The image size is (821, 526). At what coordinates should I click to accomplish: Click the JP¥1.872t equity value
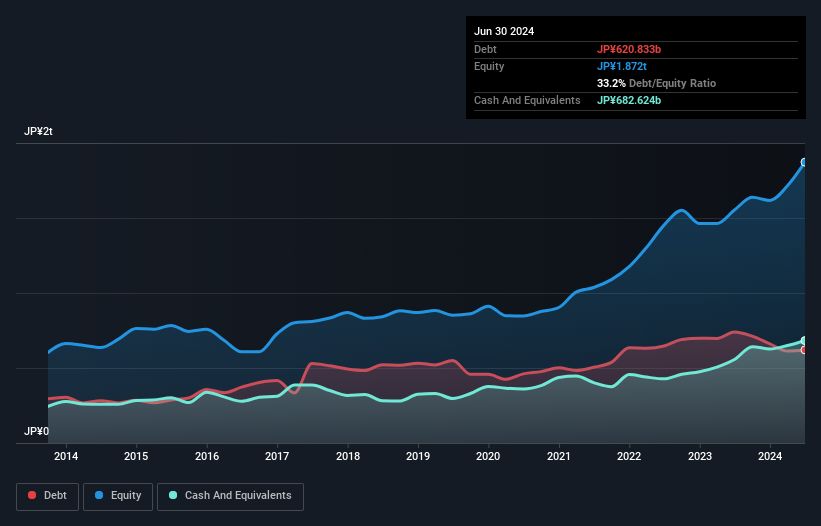622,66
